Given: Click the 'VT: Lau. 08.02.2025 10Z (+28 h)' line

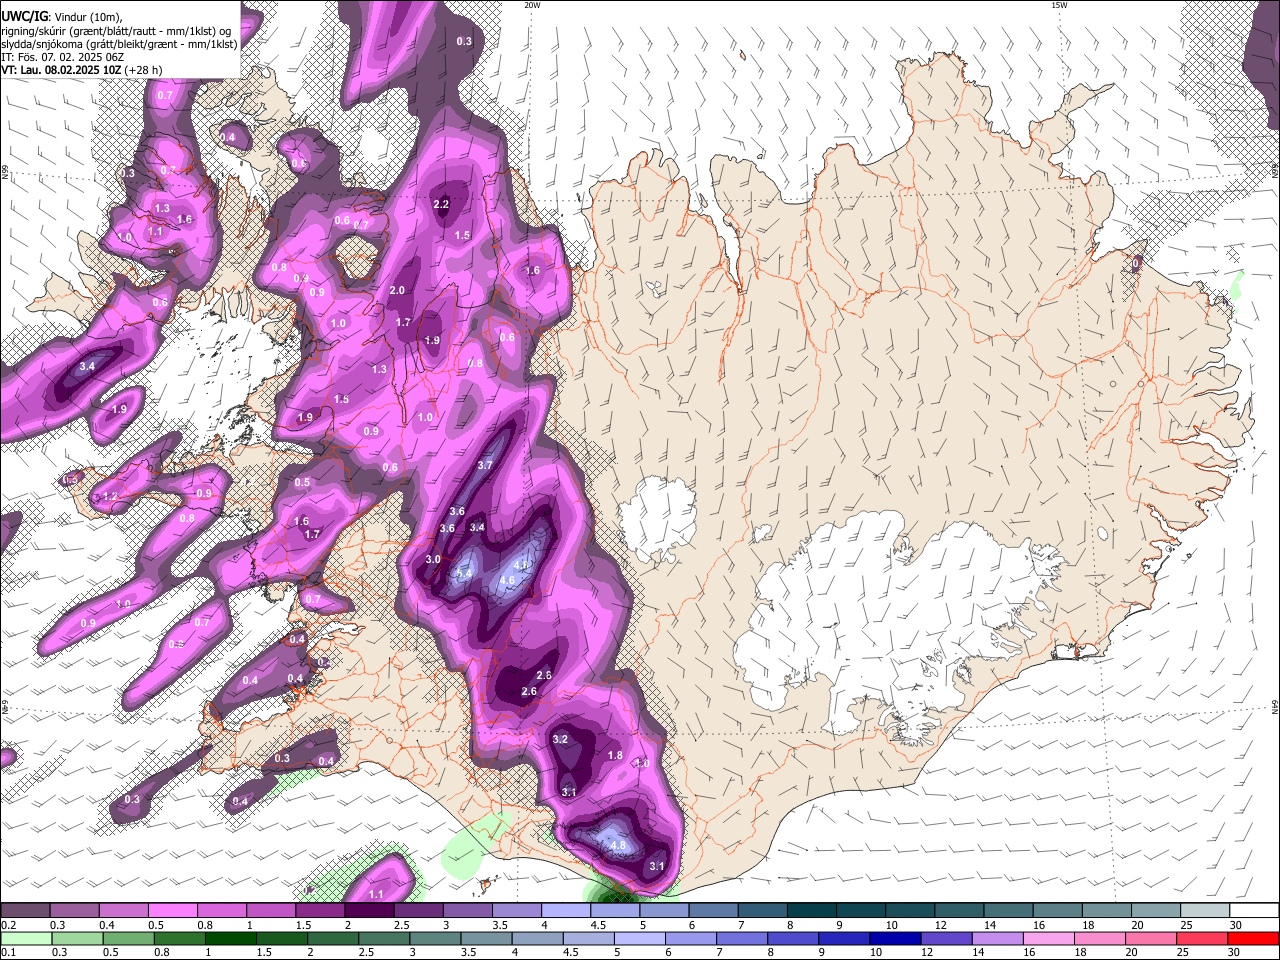Looking at the screenshot, I should click(x=82, y=70).
